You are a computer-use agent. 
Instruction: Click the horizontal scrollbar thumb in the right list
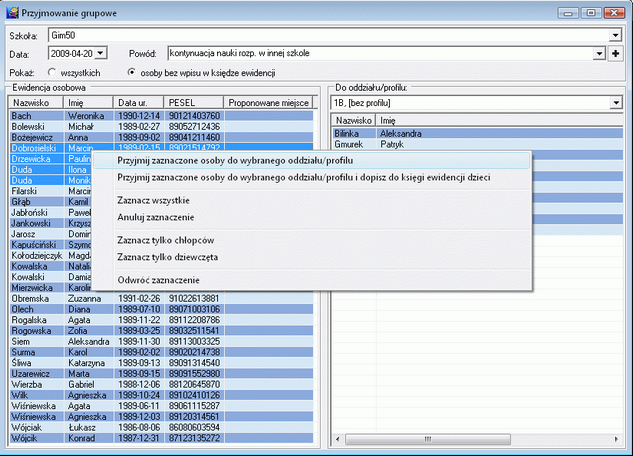428,439
